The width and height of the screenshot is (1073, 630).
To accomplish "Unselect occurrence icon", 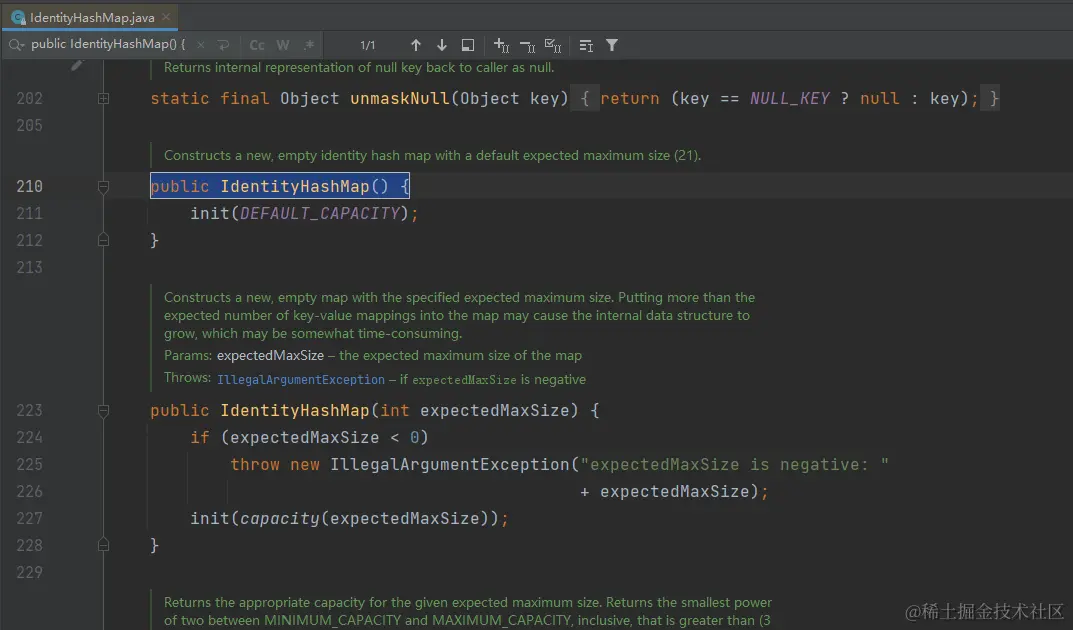I will 527,46.
